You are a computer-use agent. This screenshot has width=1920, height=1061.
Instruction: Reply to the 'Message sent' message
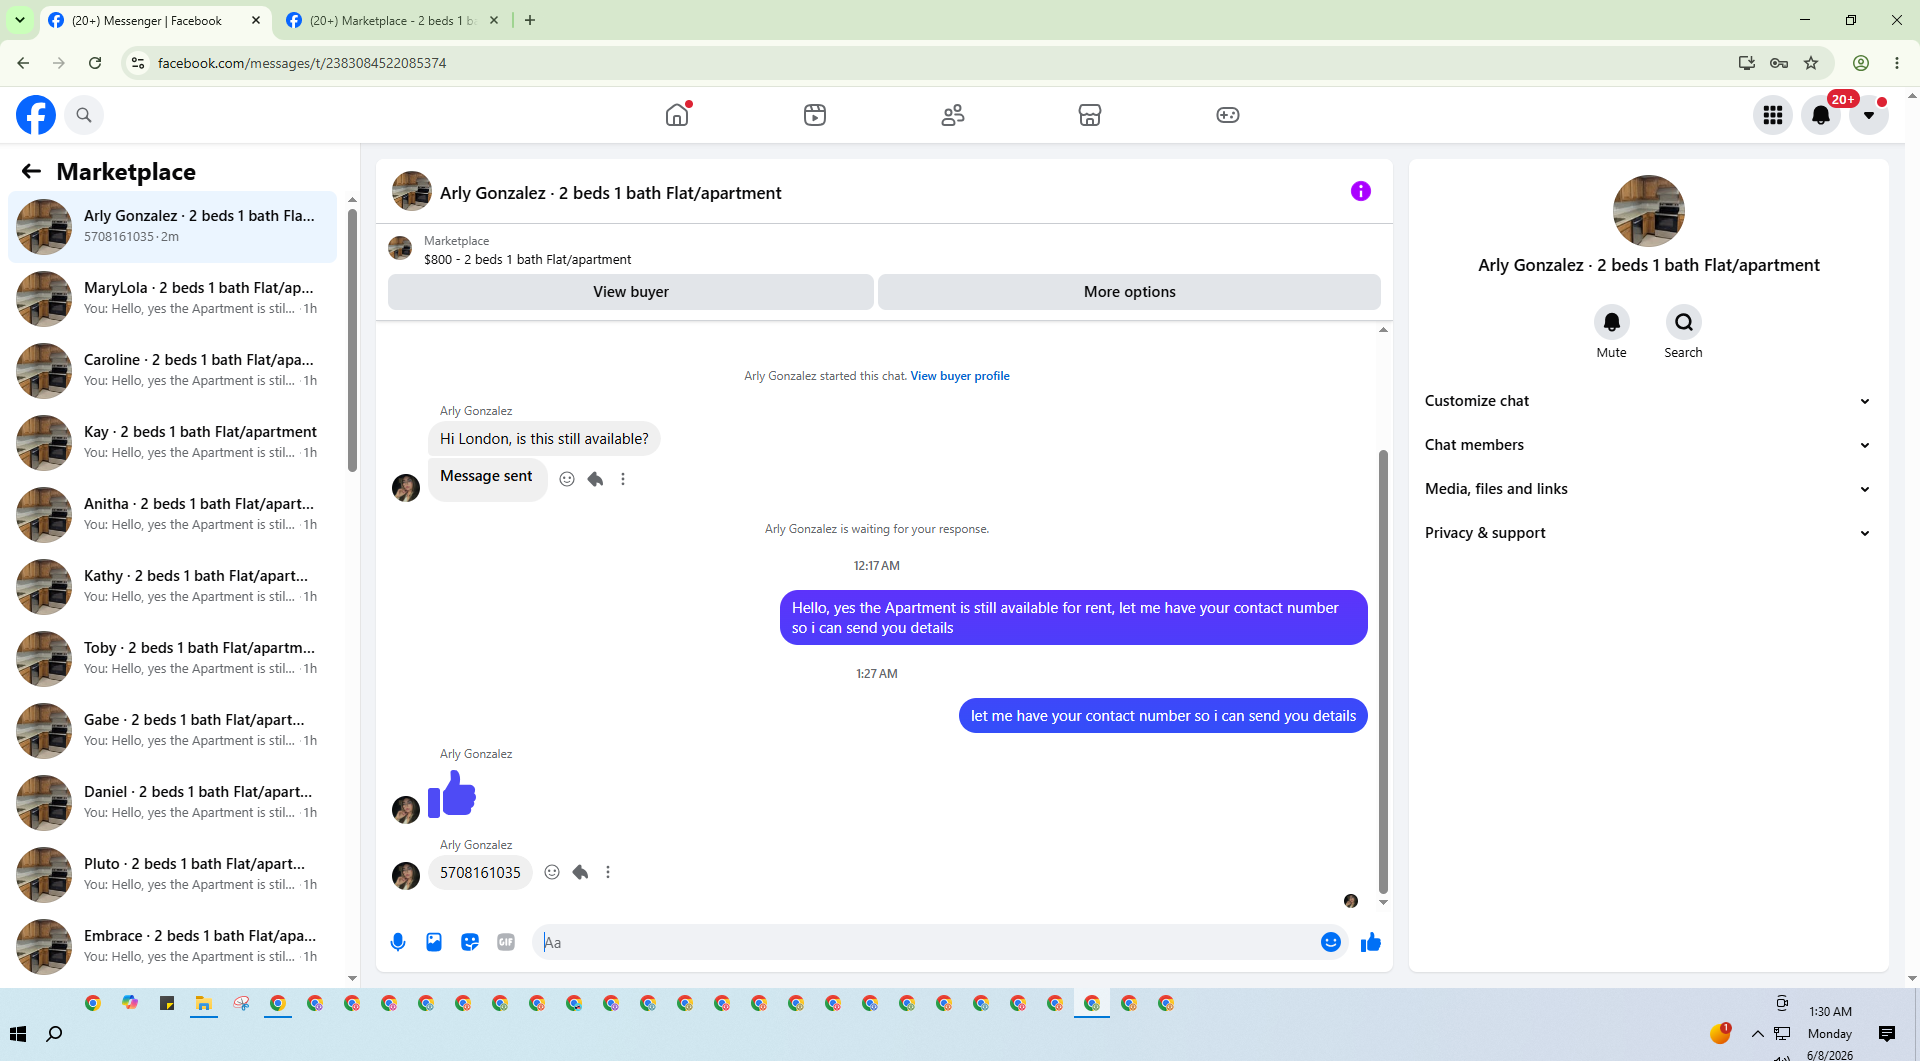pyautogui.click(x=595, y=479)
